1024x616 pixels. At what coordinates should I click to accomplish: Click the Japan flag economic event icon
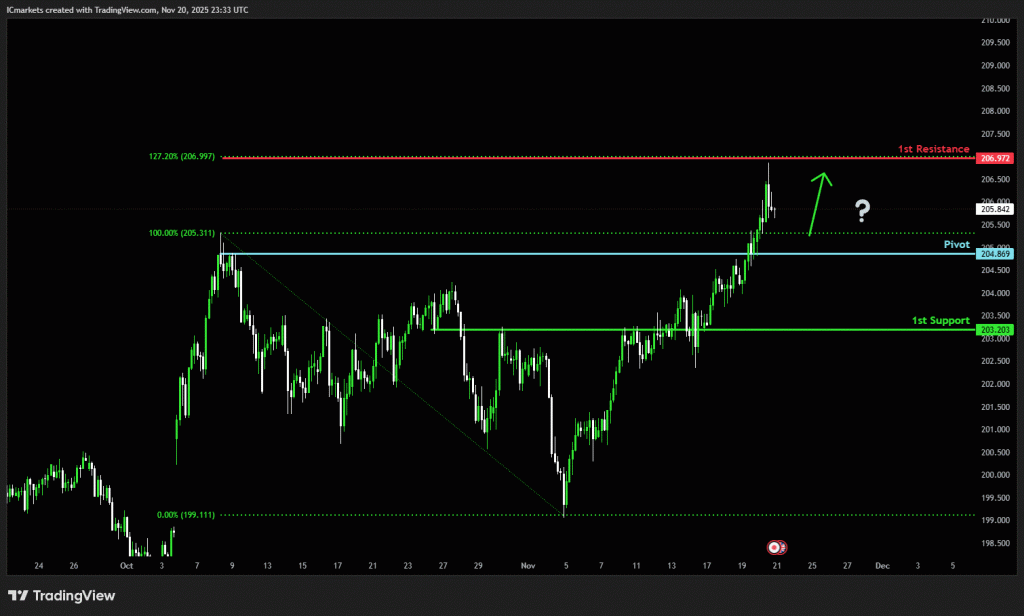tap(774, 547)
